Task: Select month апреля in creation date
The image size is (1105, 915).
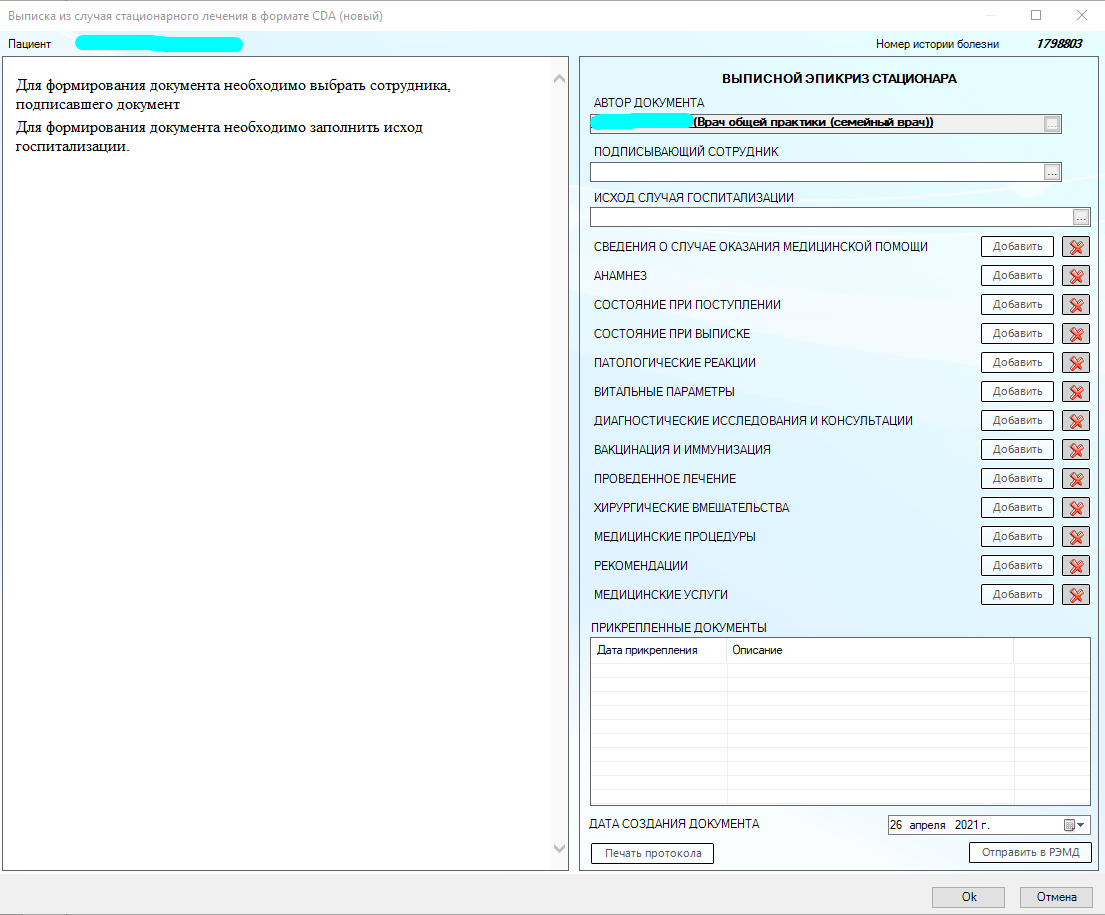Action: click(x=927, y=825)
